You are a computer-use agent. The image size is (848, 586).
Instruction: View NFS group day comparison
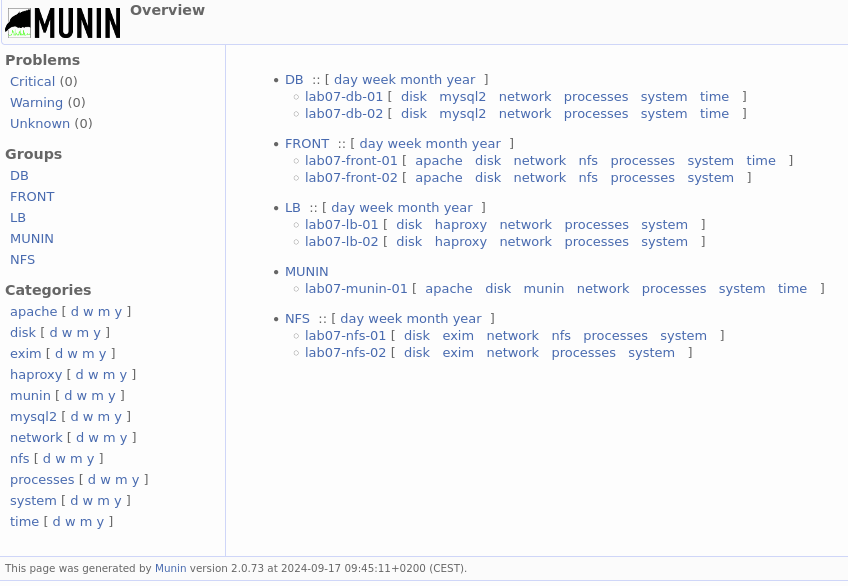pyautogui.click(x=353, y=319)
